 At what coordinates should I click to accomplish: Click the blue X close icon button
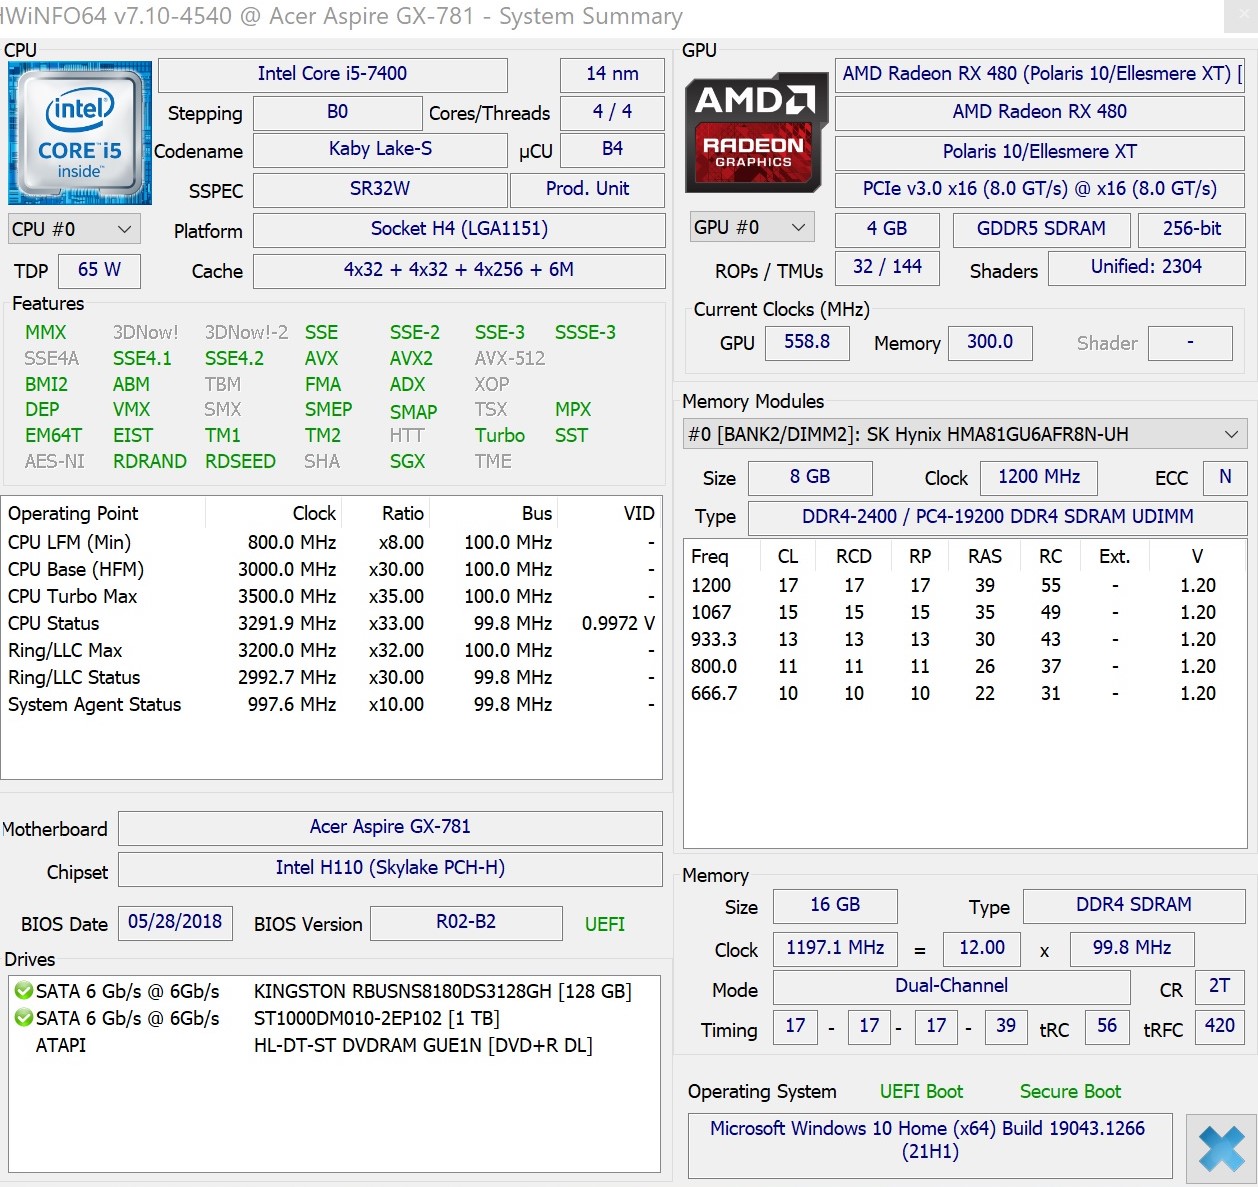pos(1221,1148)
